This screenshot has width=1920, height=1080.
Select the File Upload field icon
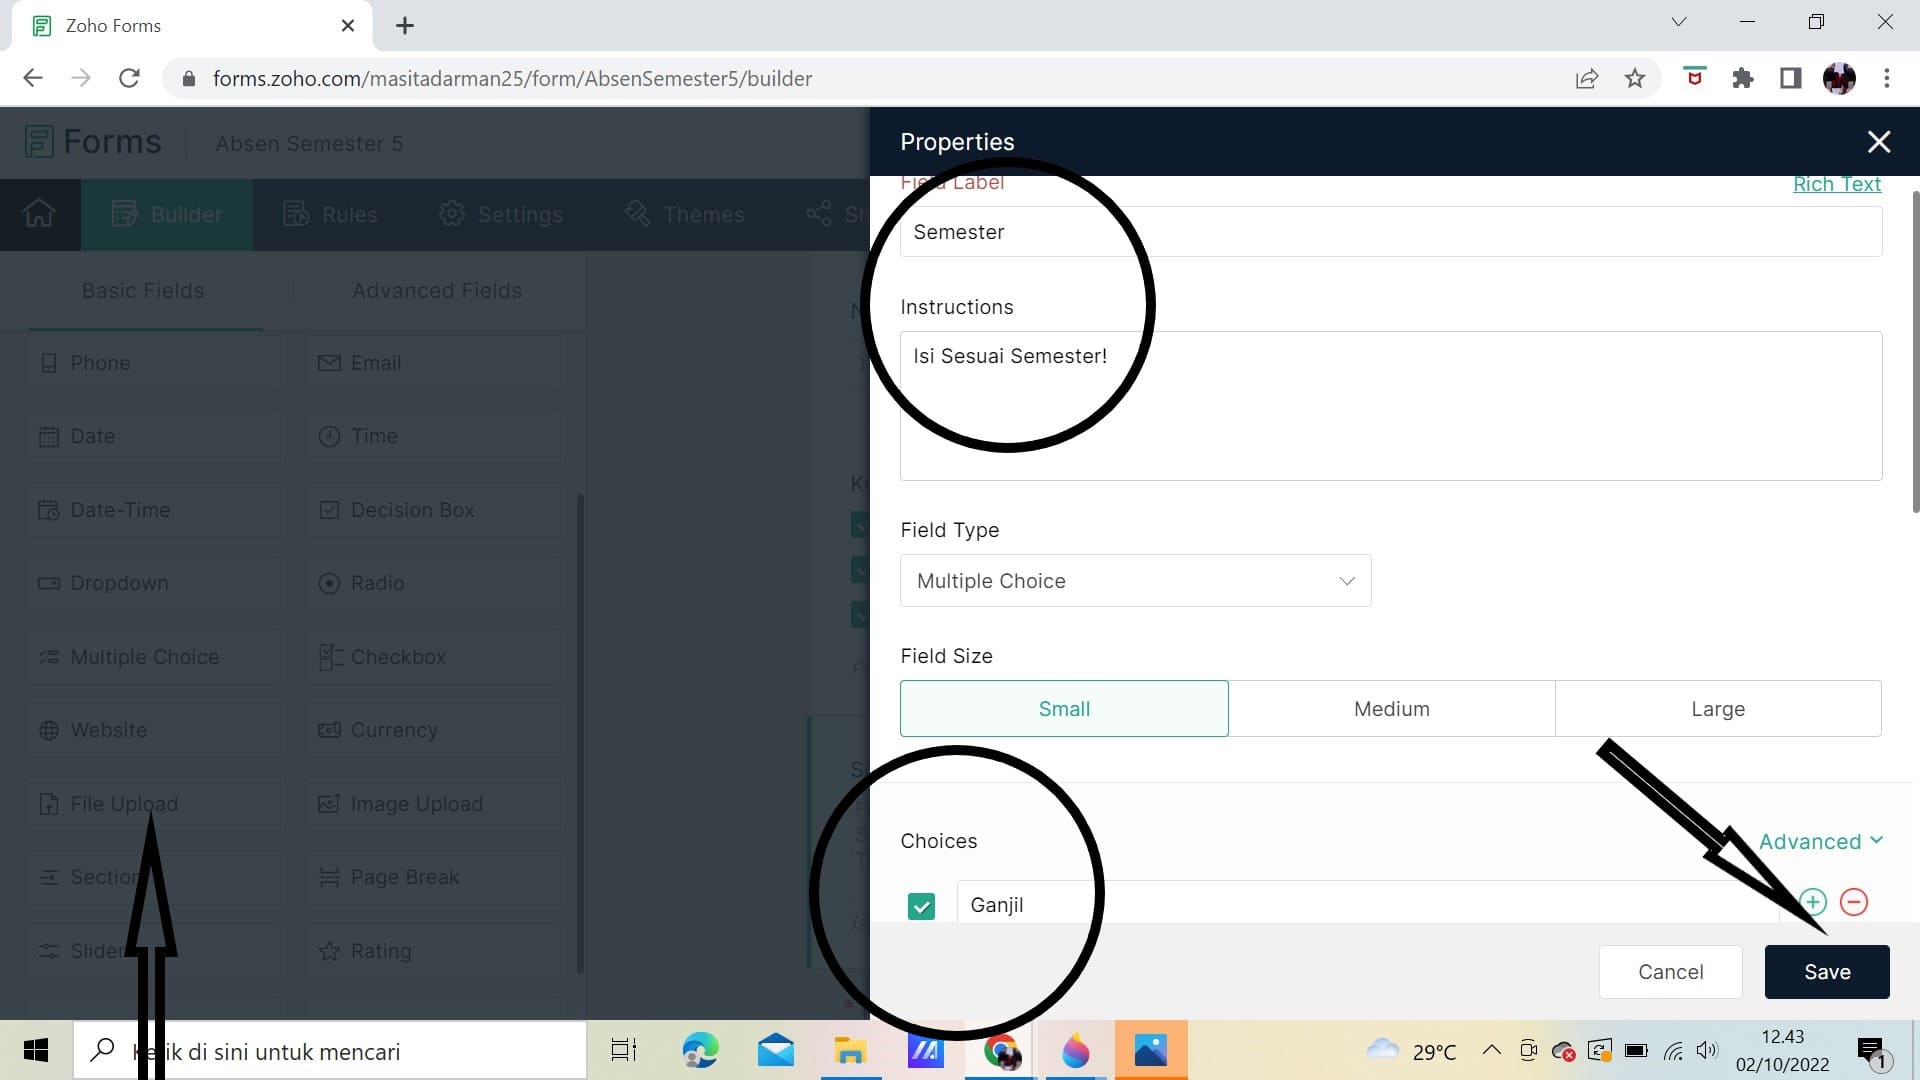point(49,804)
